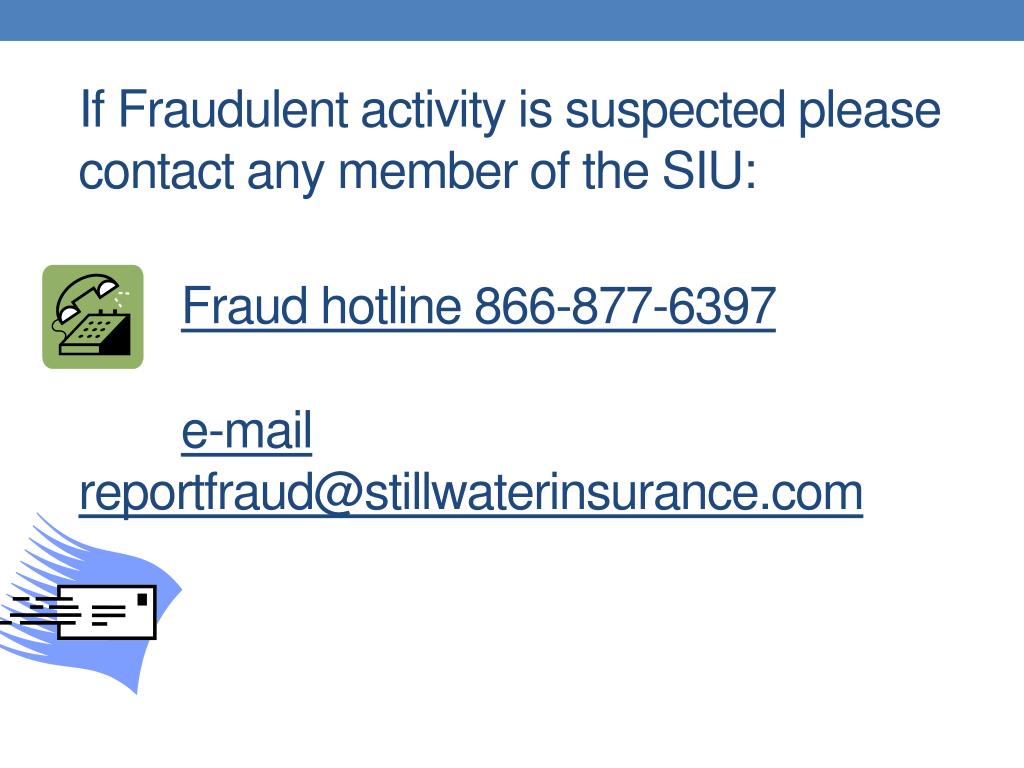
Task: Click the word "suspected" in the heading
Action: 675,111
